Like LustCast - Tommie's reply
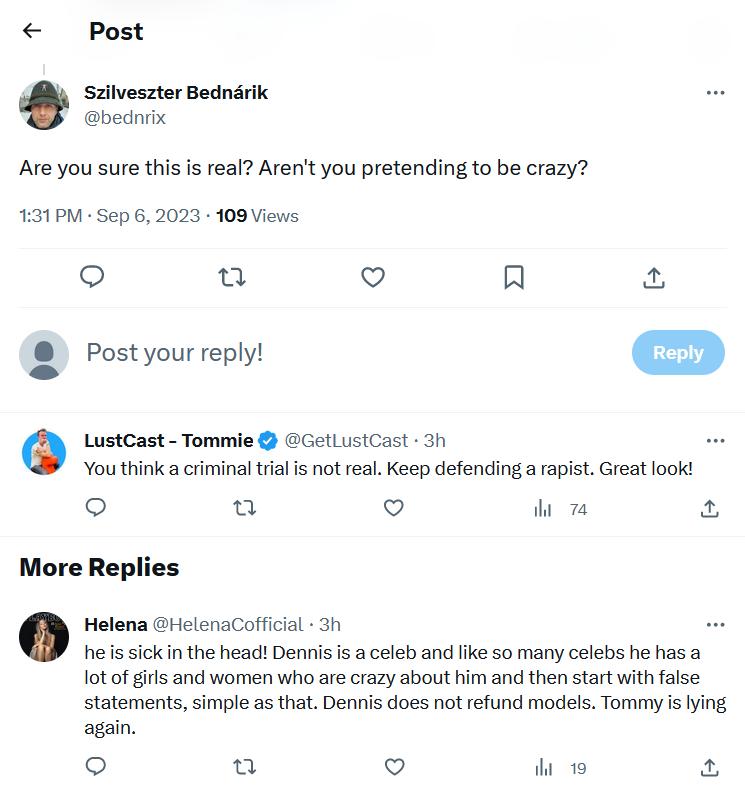This screenshot has width=745, height=791. pyautogui.click(x=394, y=509)
